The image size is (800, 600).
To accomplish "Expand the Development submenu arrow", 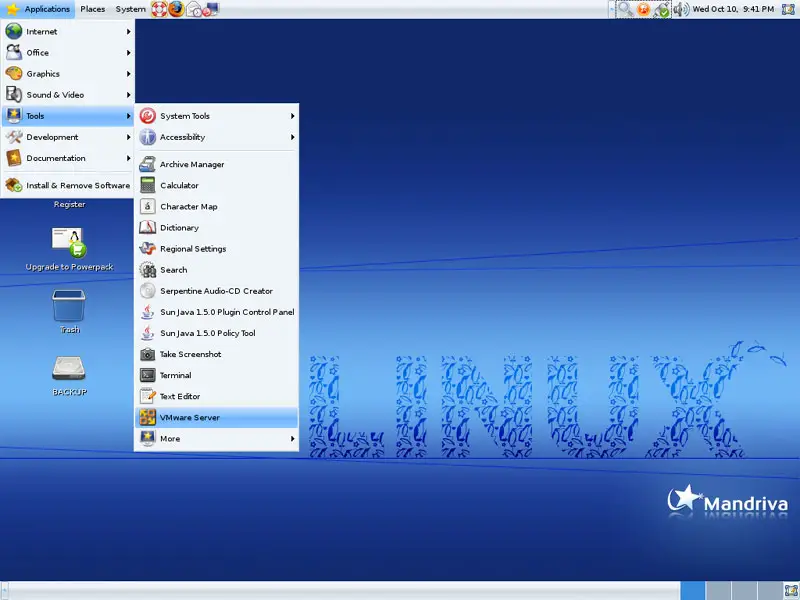I will [x=128, y=137].
